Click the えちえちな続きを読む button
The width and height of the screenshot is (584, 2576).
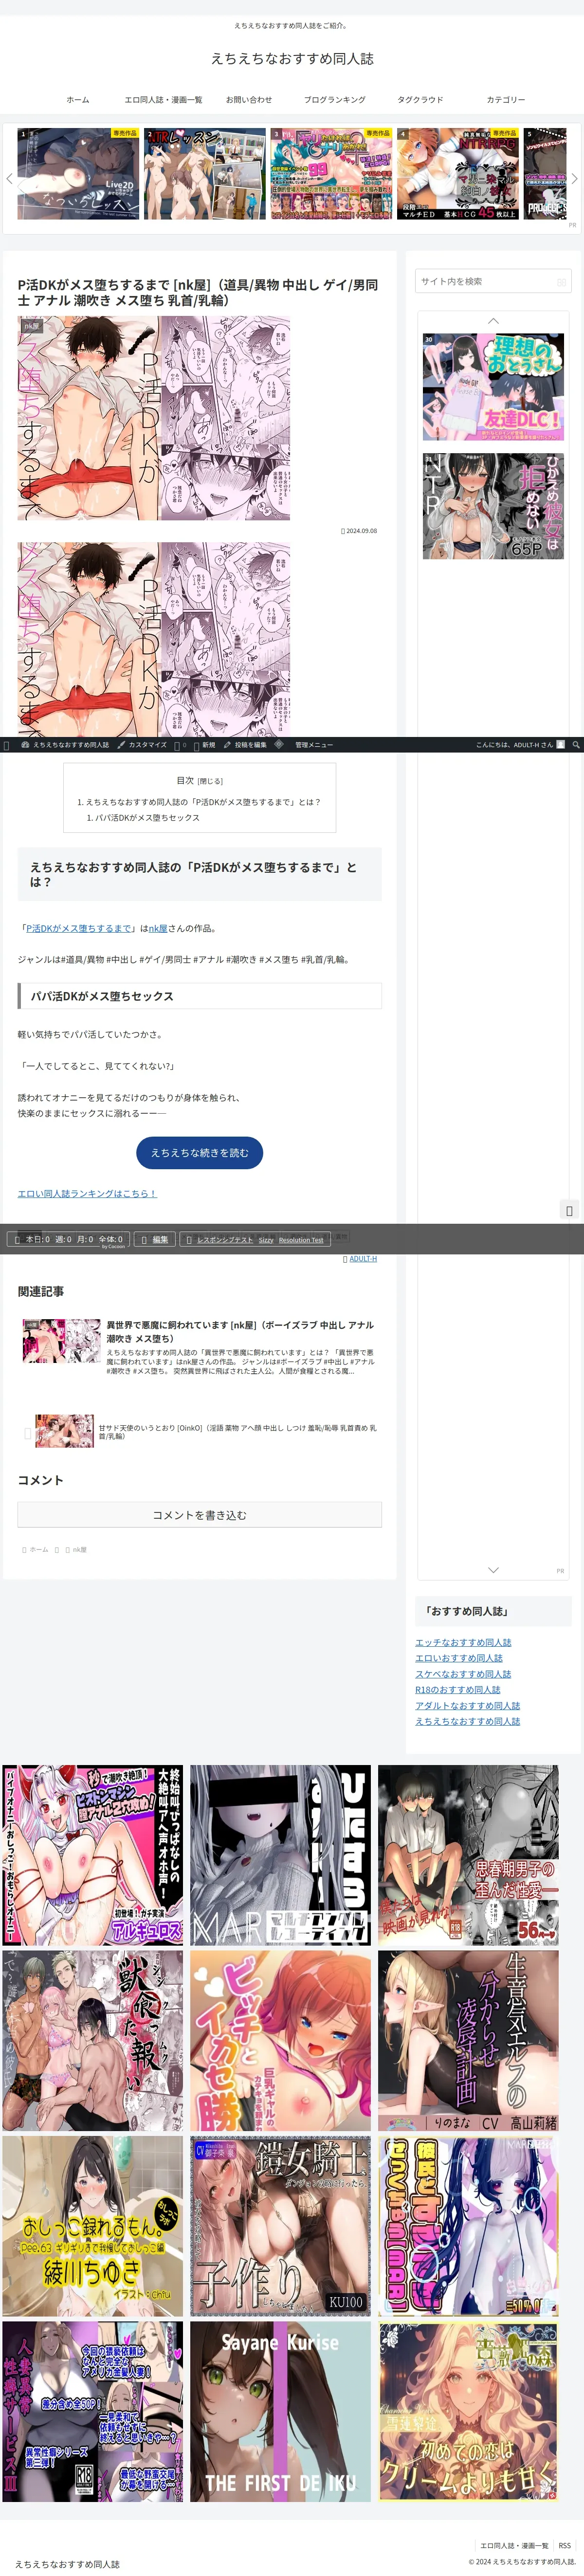[200, 1153]
